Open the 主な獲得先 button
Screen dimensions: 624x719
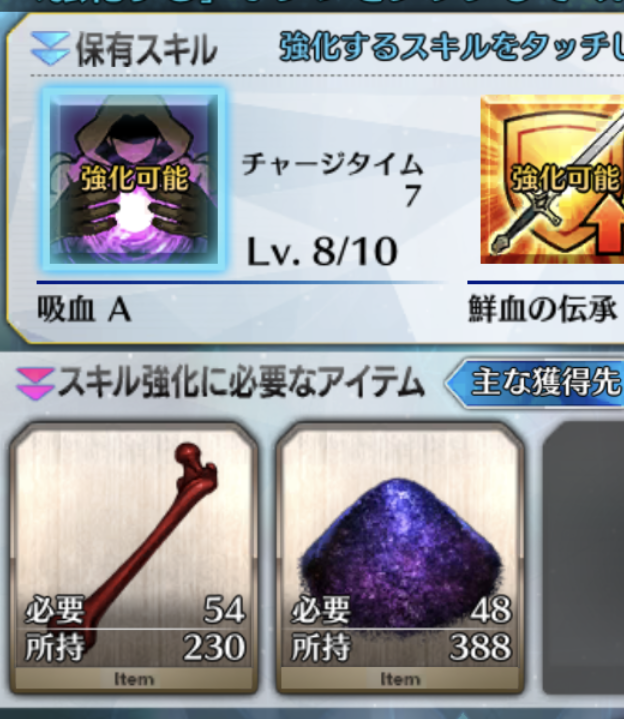tap(536, 383)
